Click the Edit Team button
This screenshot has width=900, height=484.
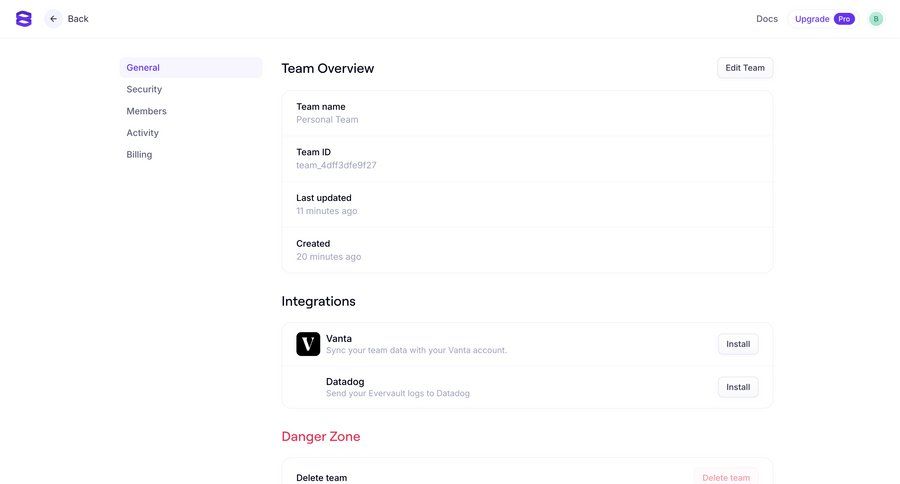745,68
